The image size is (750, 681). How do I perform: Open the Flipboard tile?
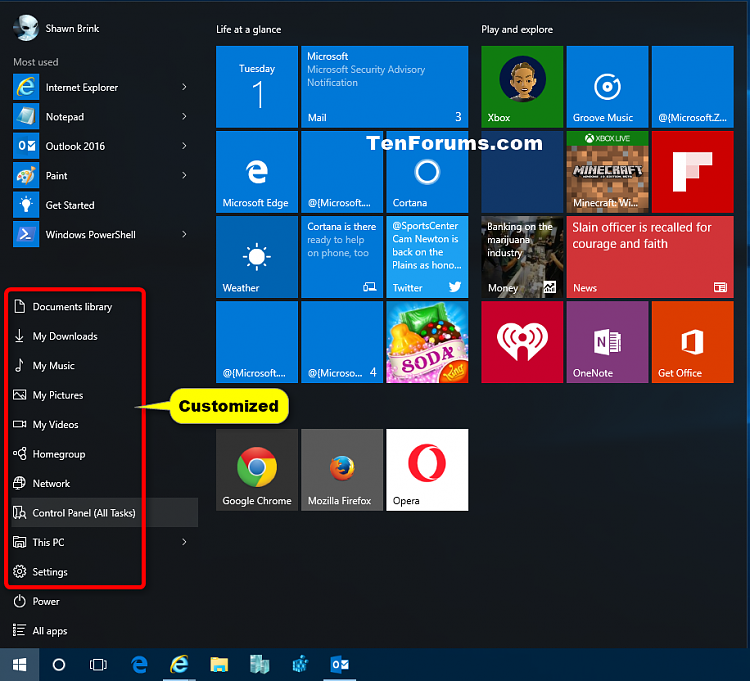[x=693, y=172]
